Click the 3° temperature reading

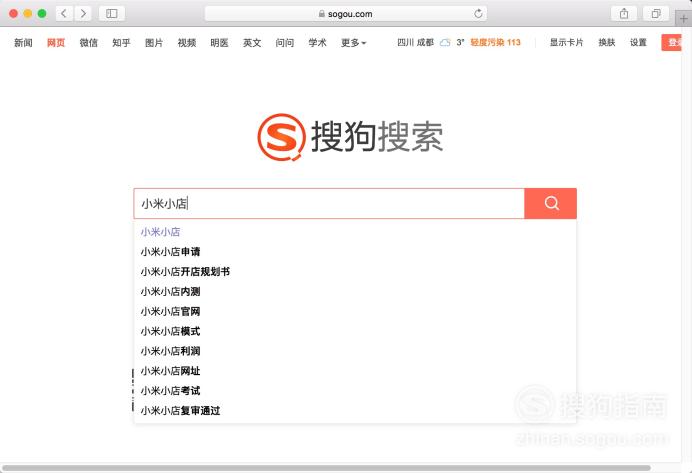click(460, 42)
